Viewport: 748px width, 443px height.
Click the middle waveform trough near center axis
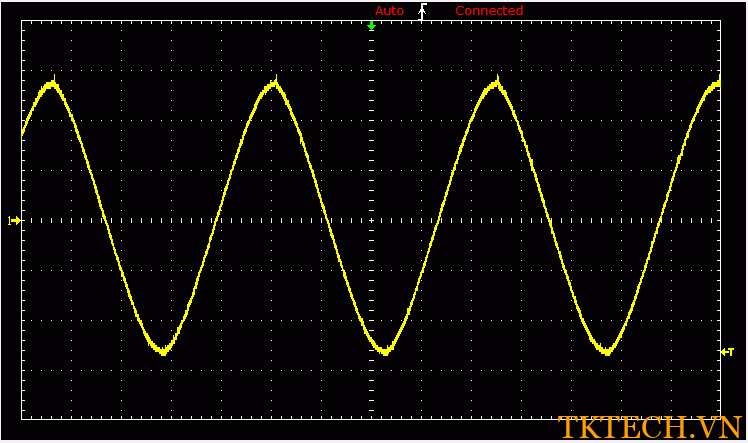click(x=385, y=350)
